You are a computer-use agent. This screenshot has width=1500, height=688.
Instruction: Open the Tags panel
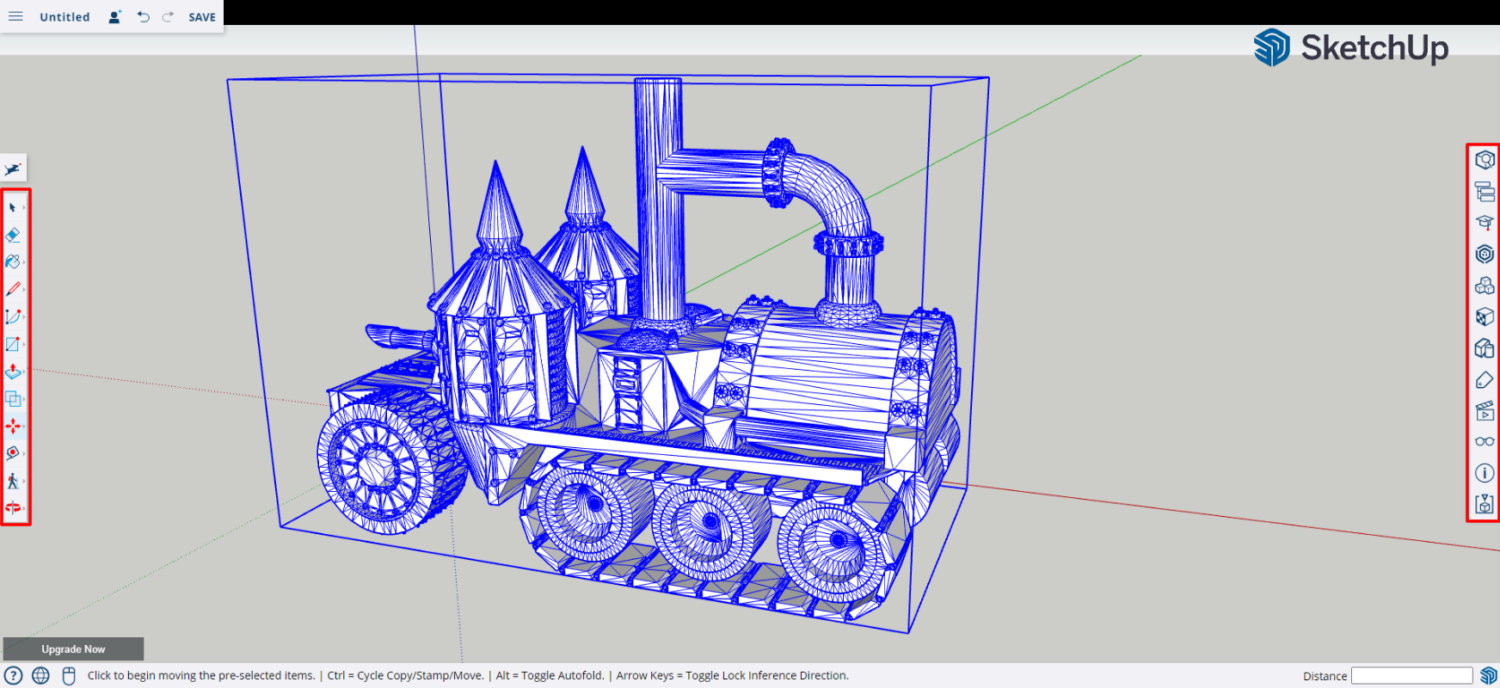coord(1484,380)
